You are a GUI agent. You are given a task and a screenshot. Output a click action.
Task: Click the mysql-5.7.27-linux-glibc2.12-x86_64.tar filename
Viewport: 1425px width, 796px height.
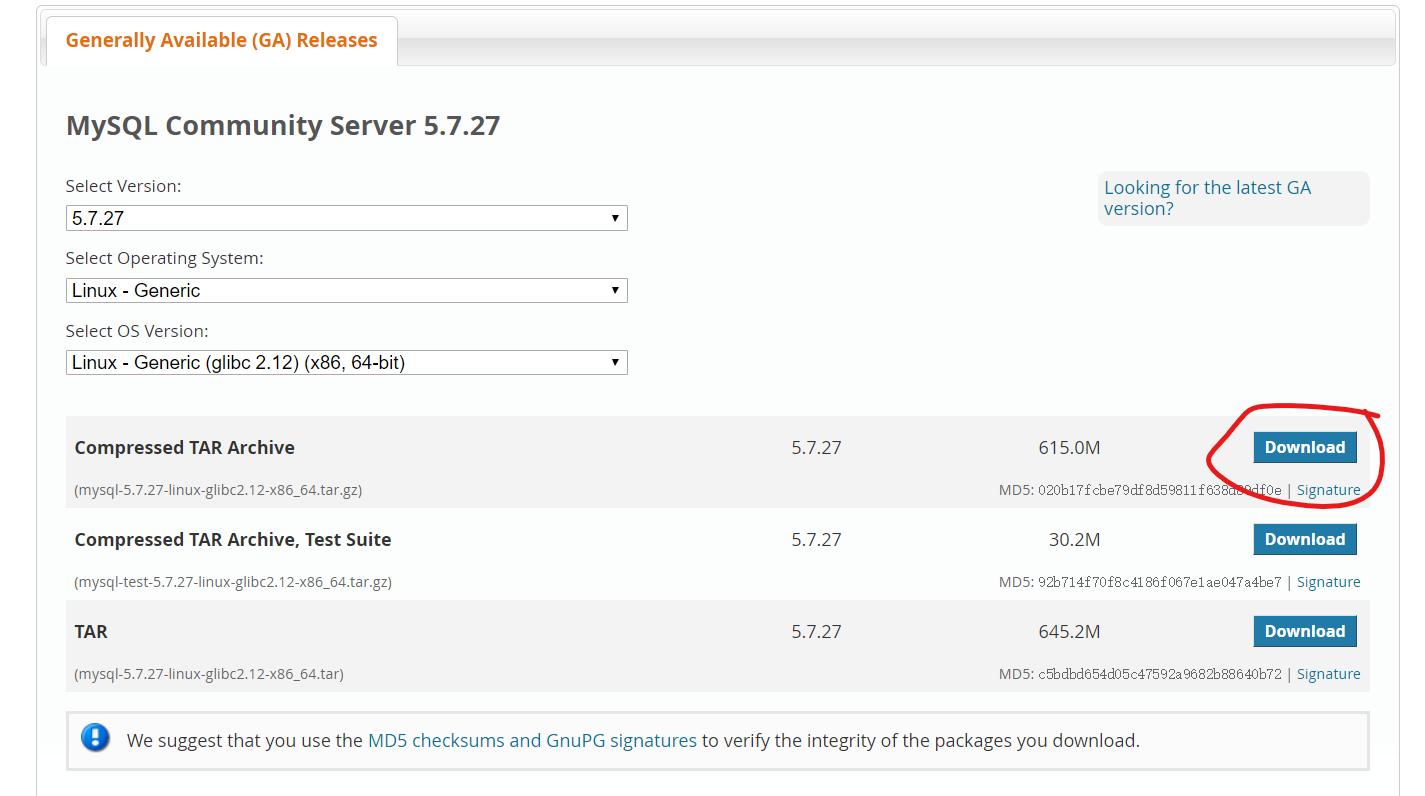coord(209,675)
